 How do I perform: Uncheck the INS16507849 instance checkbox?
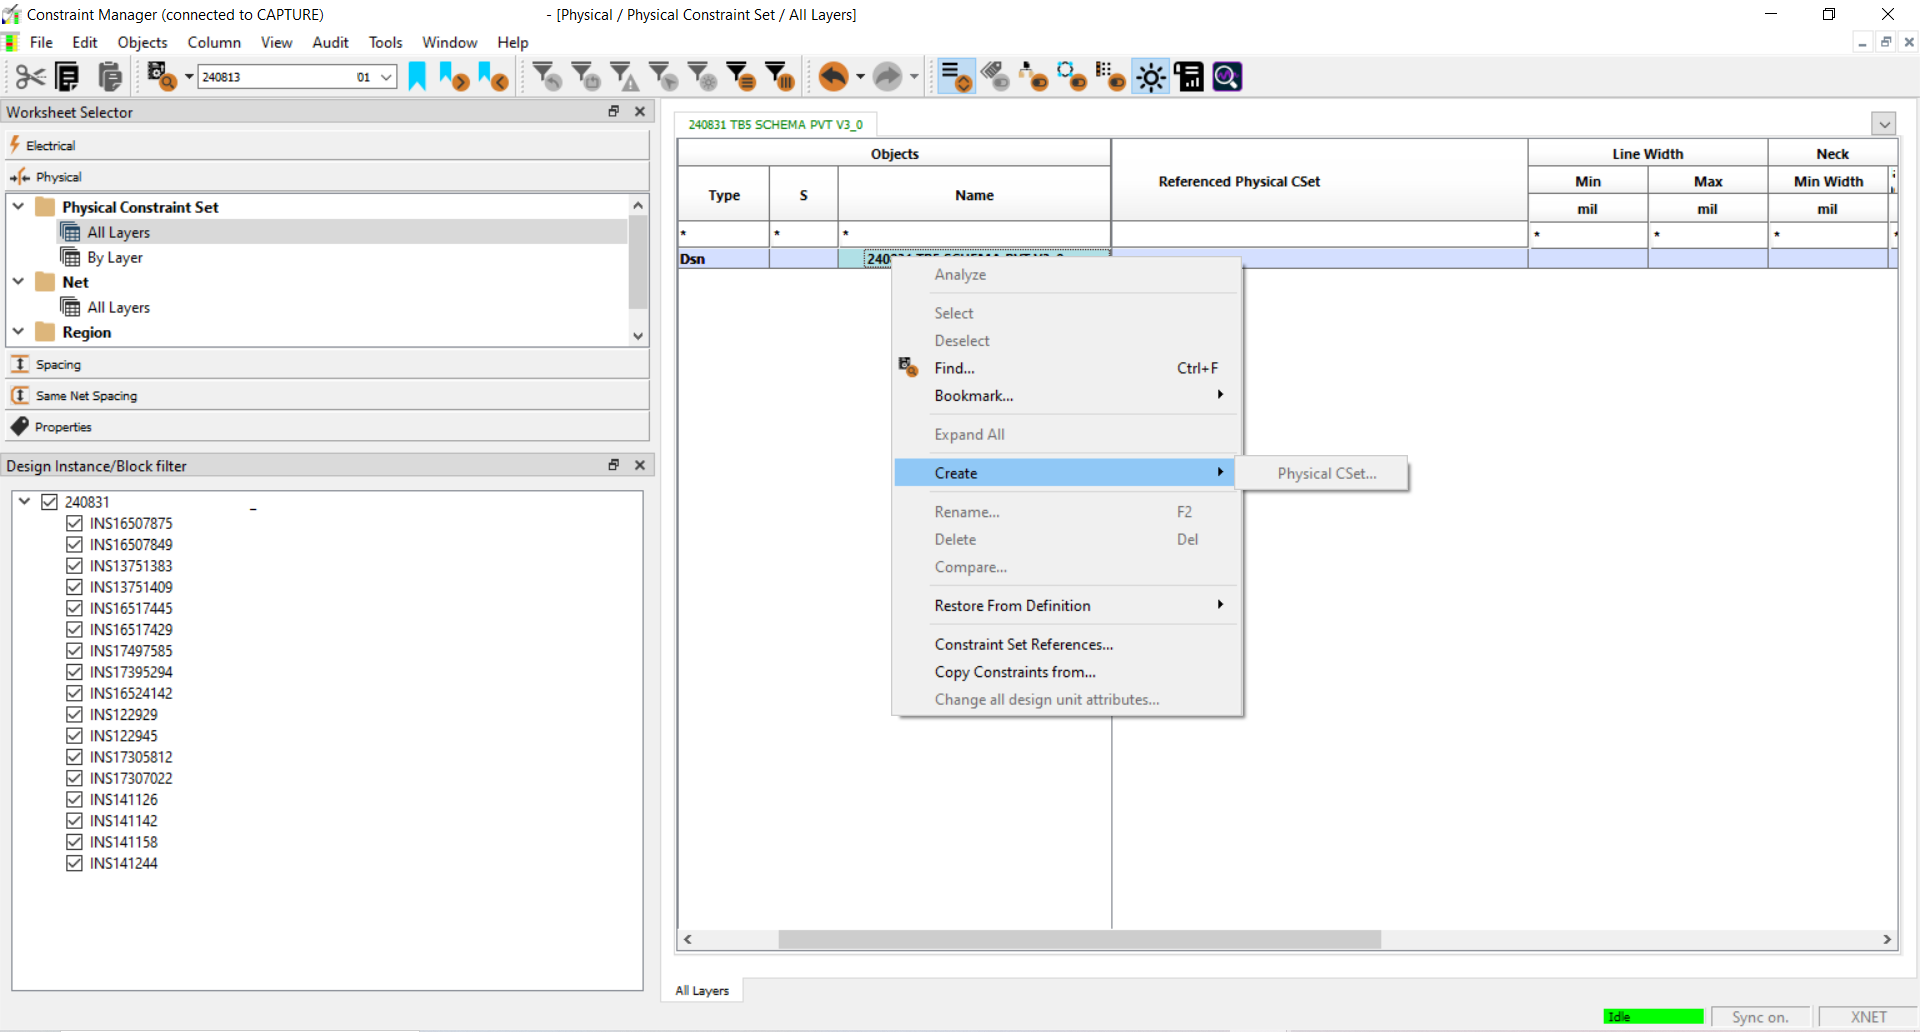[x=74, y=544]
